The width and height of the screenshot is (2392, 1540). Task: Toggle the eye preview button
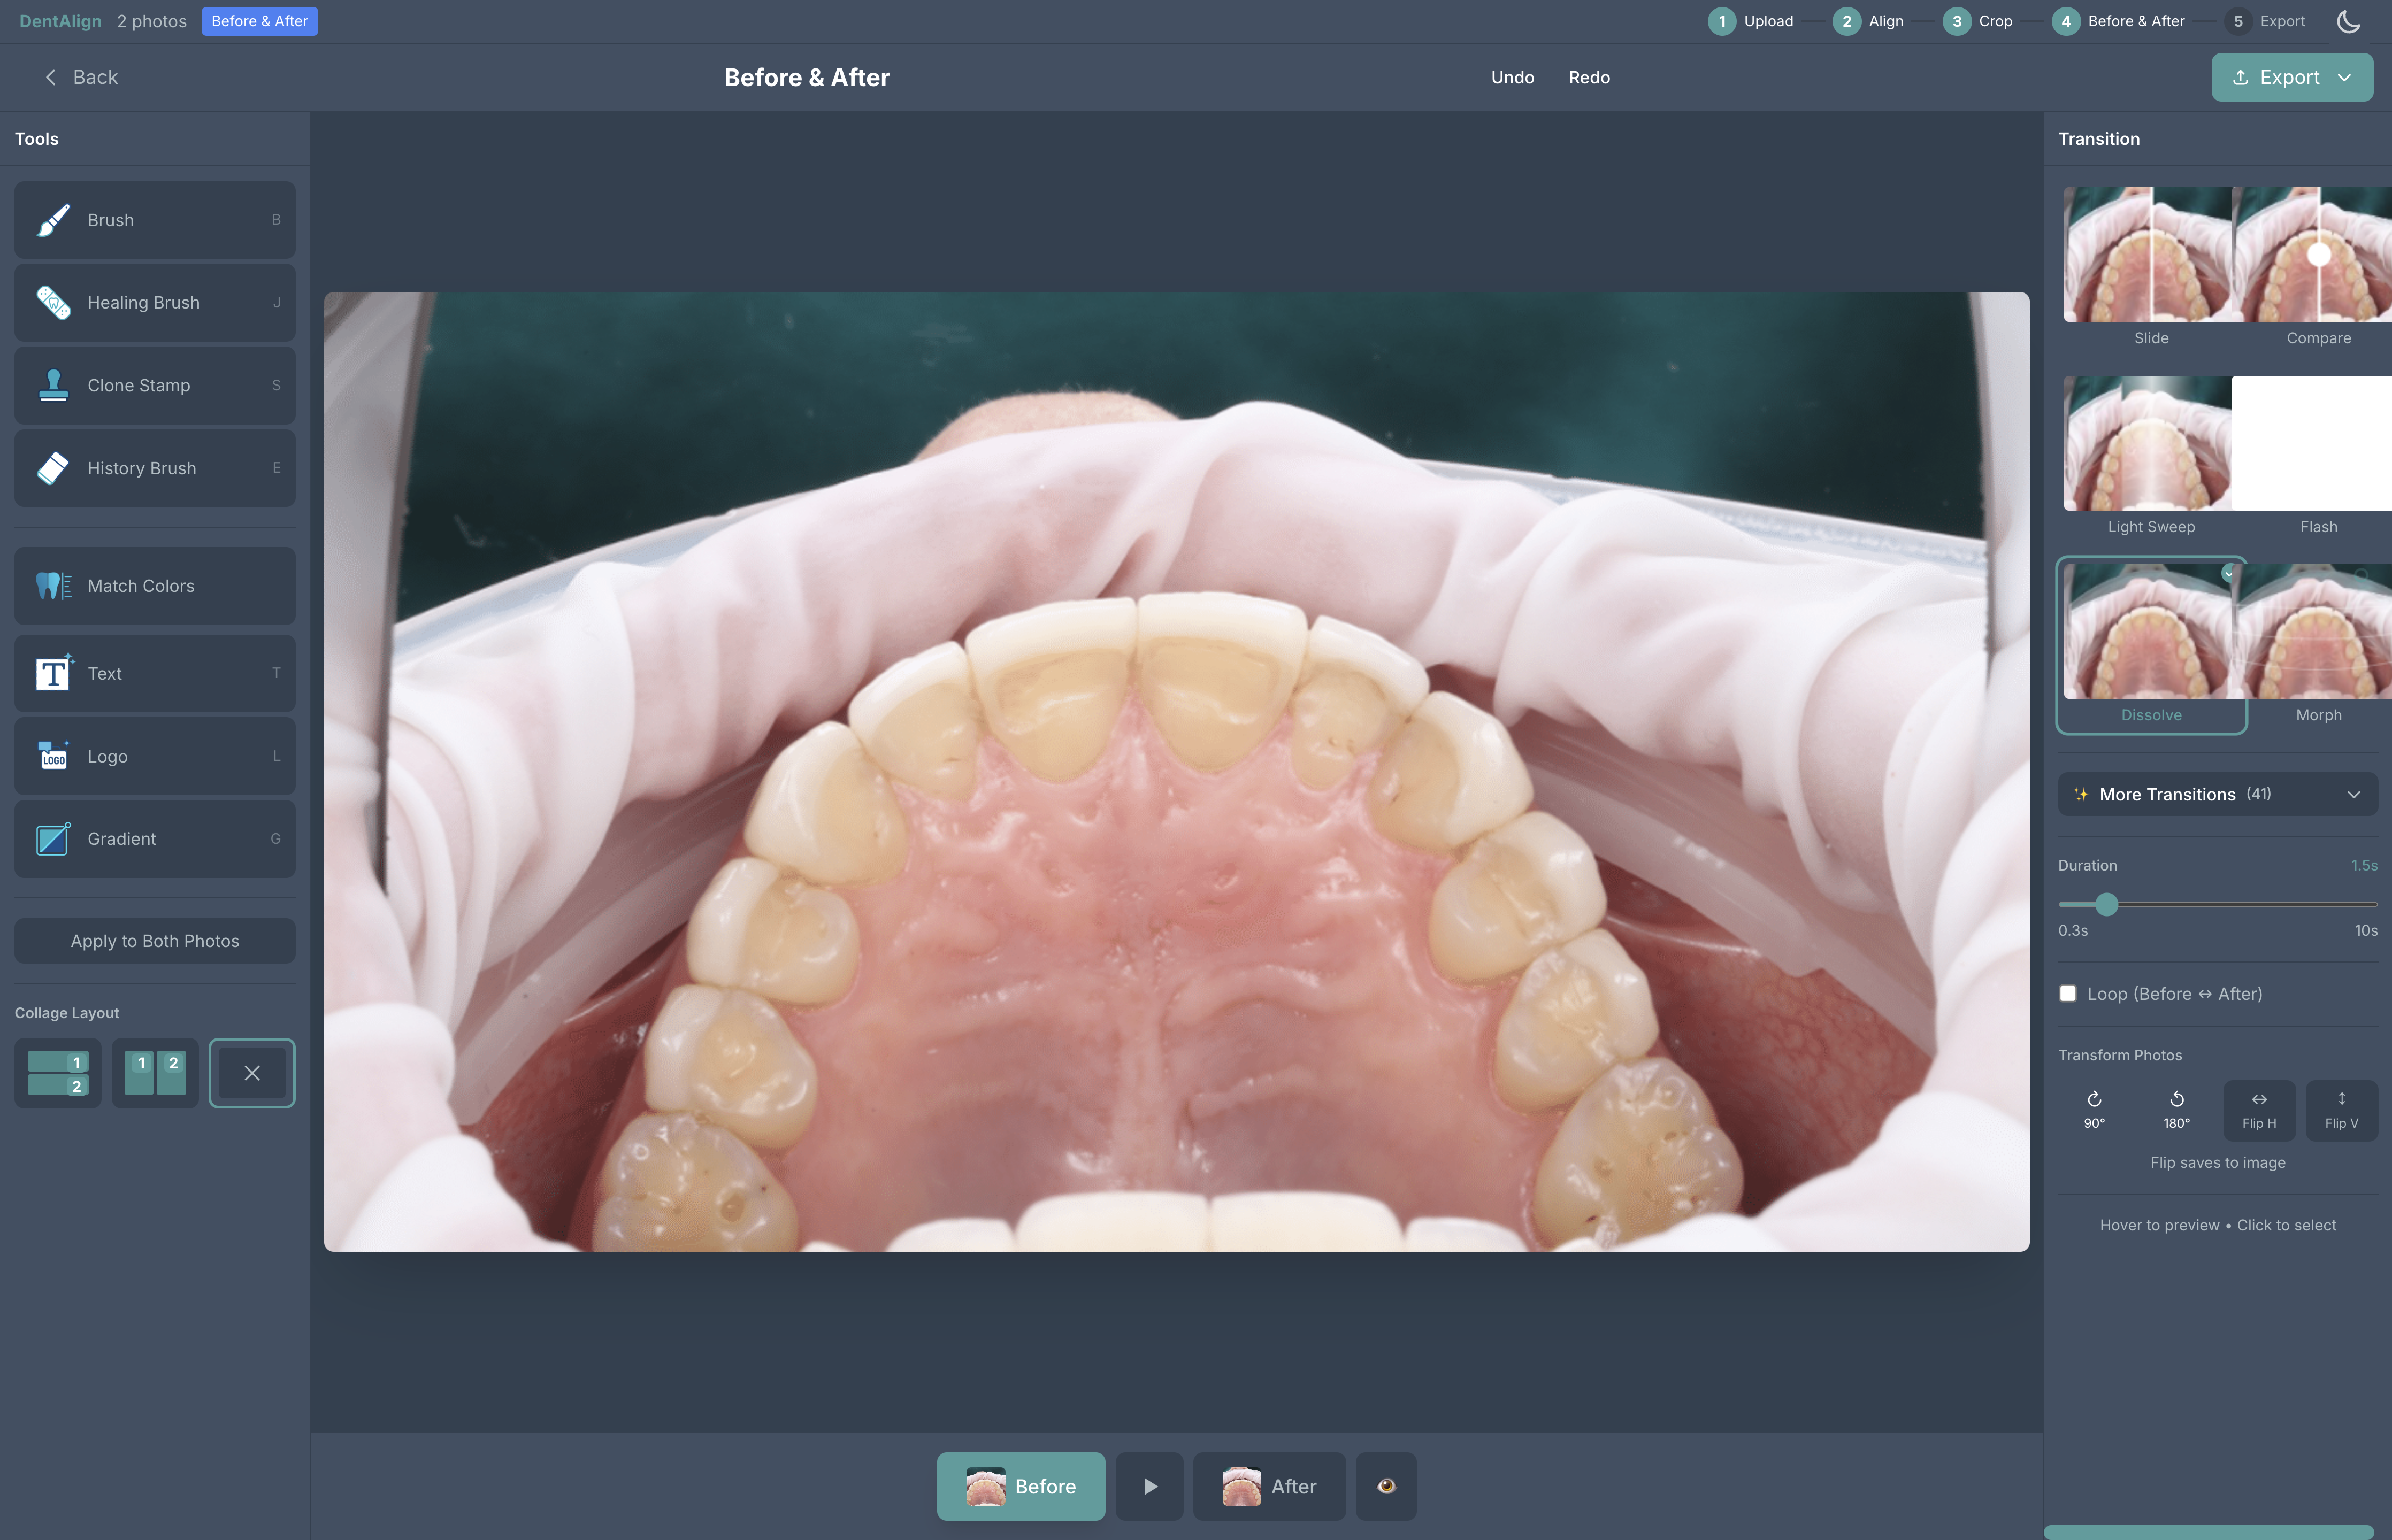point(1385,1486)
